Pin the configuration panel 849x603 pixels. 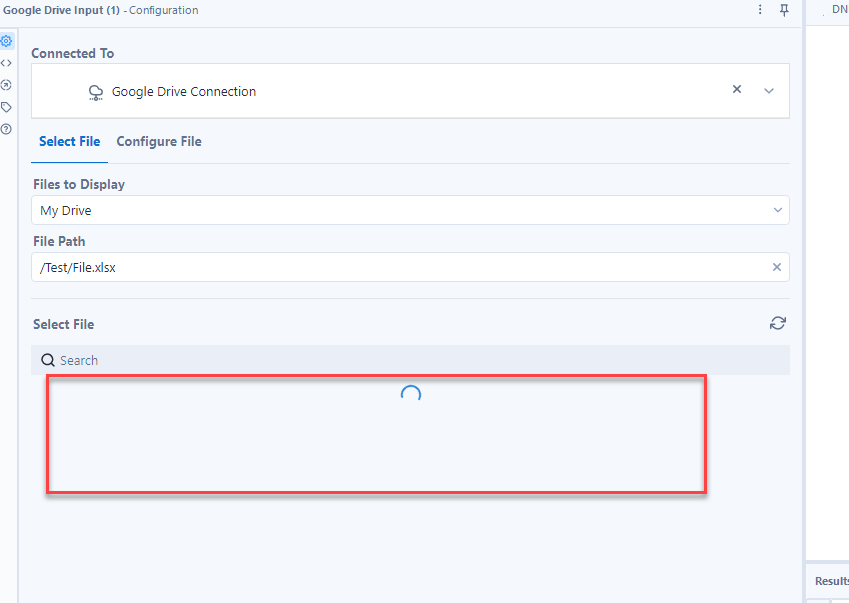[x=784, y=10]
